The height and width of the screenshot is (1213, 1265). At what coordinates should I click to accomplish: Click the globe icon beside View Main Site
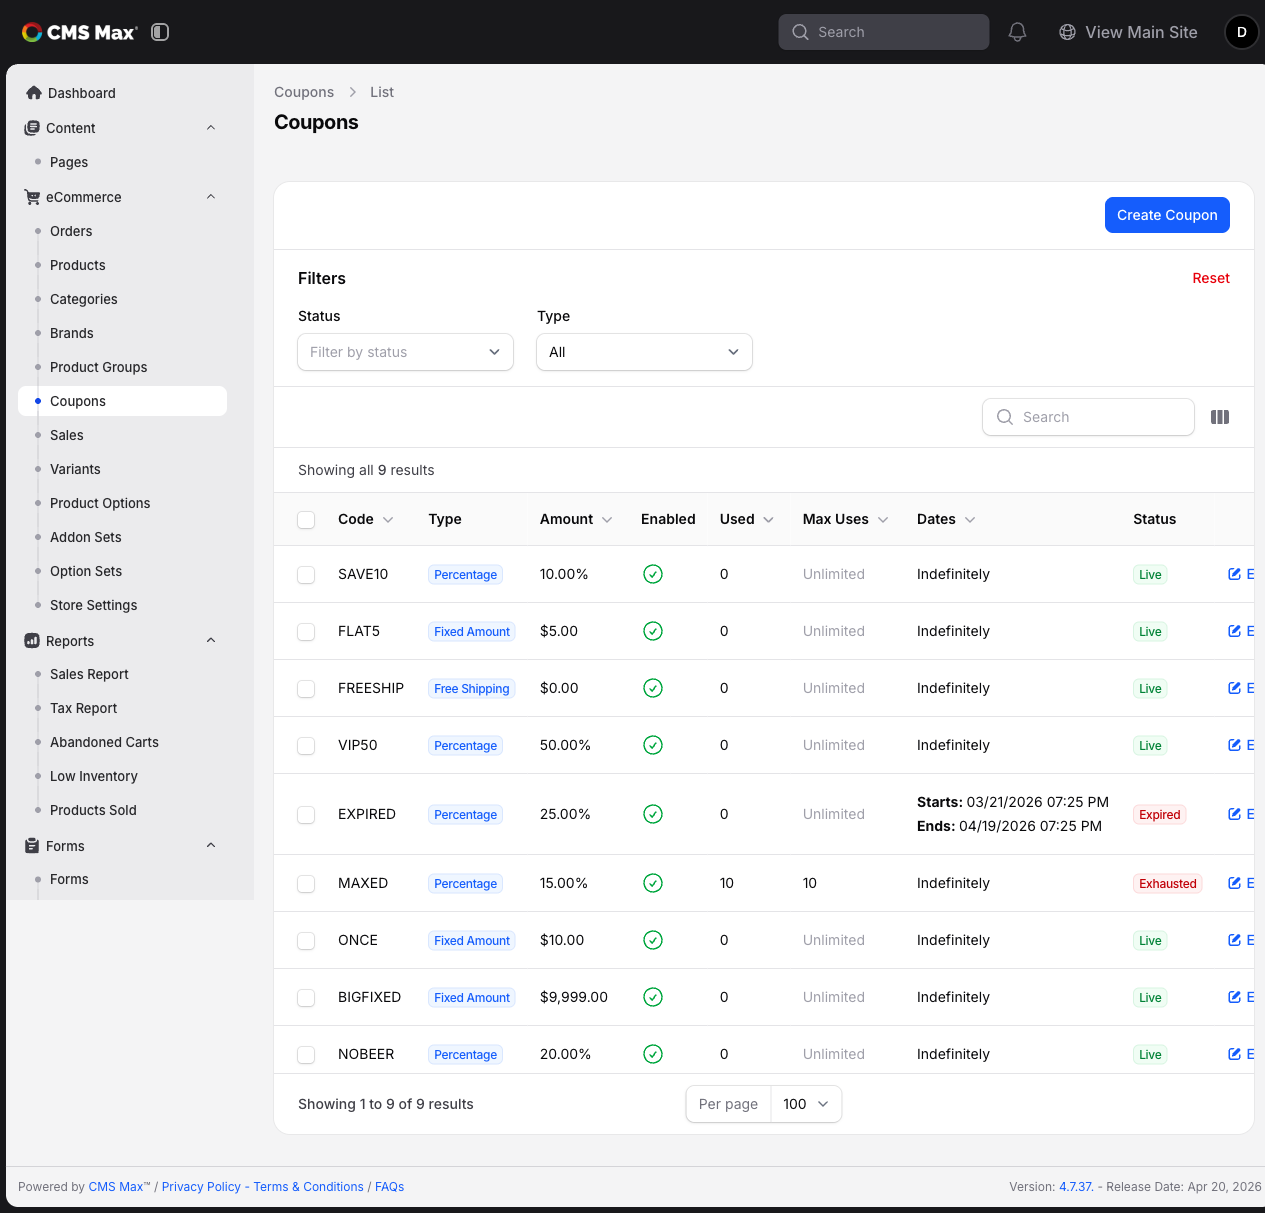(x=1067, y=32)
